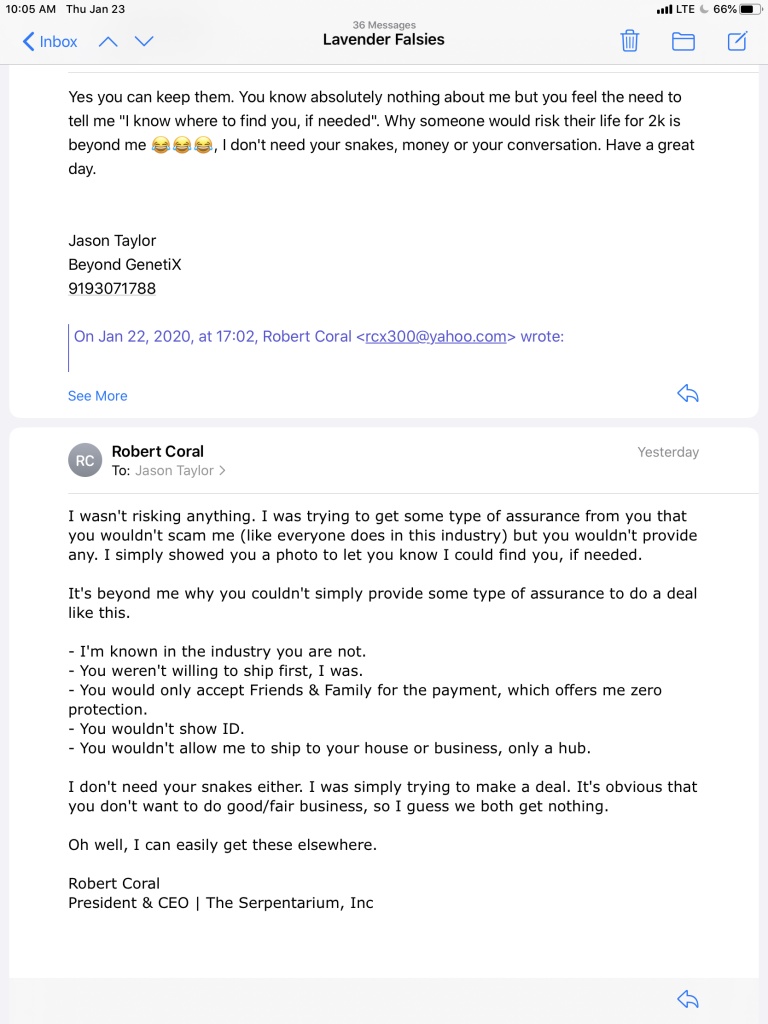Screen dimensions: 768x1024
Task: Go to next message with down arrow
Action: point(144,42)
